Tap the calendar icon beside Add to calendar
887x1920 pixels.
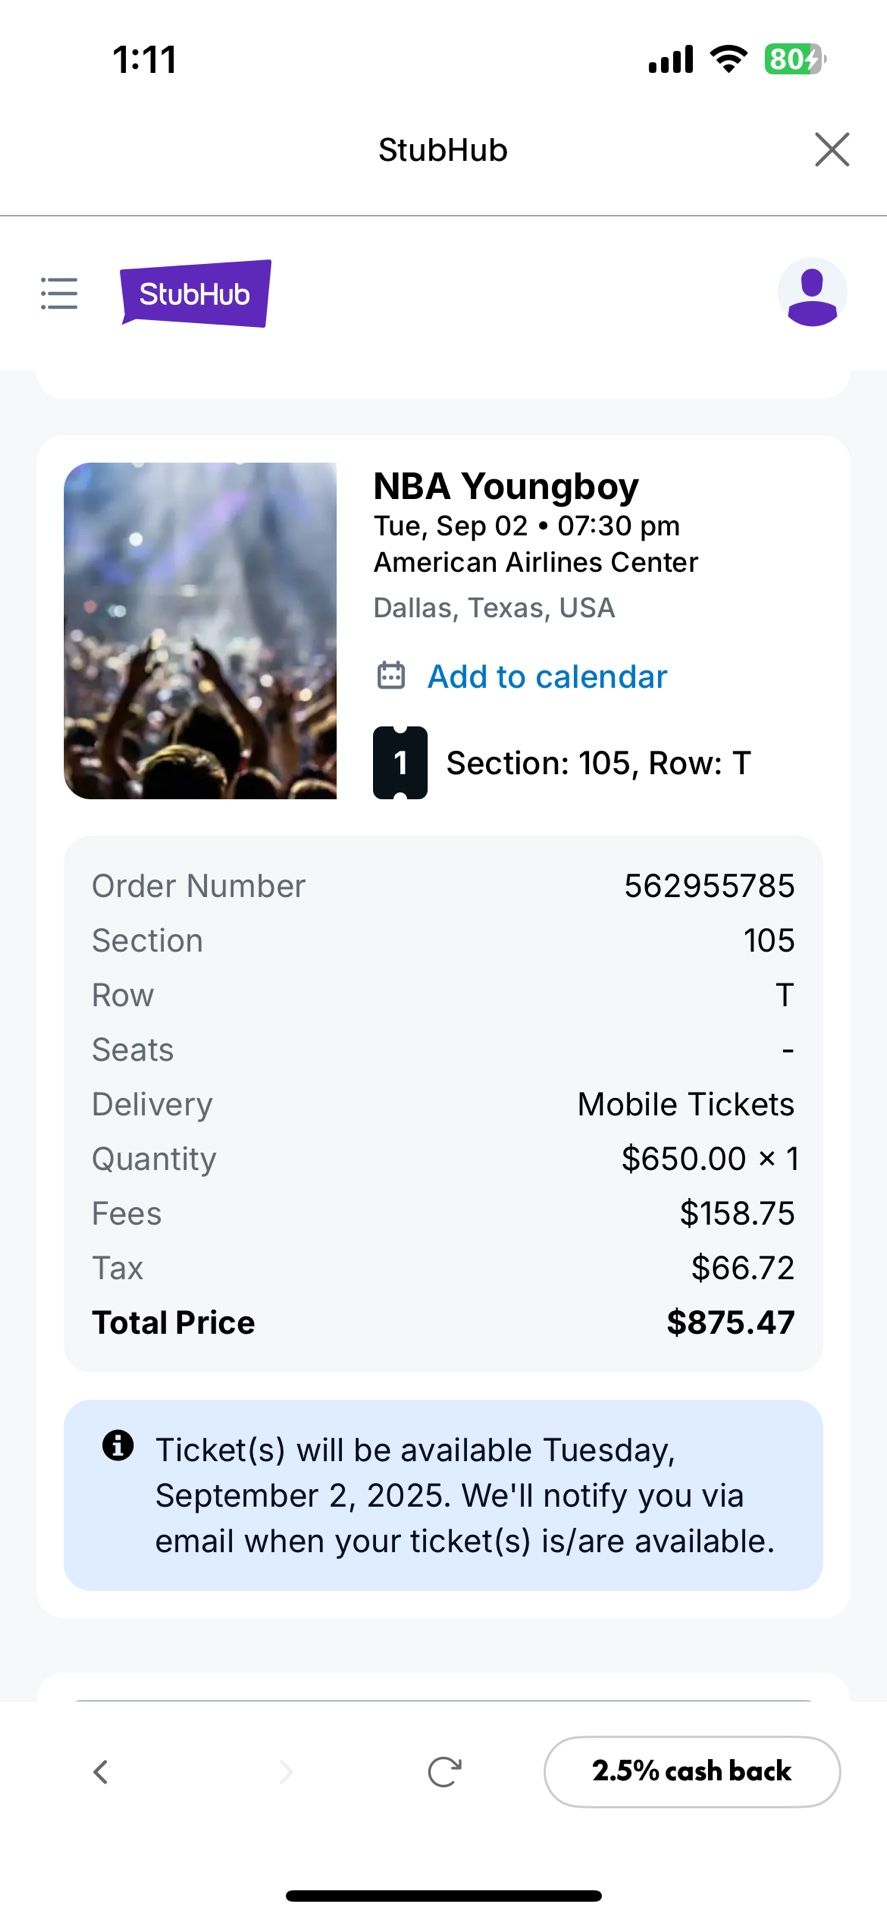[x=391, y=676]
